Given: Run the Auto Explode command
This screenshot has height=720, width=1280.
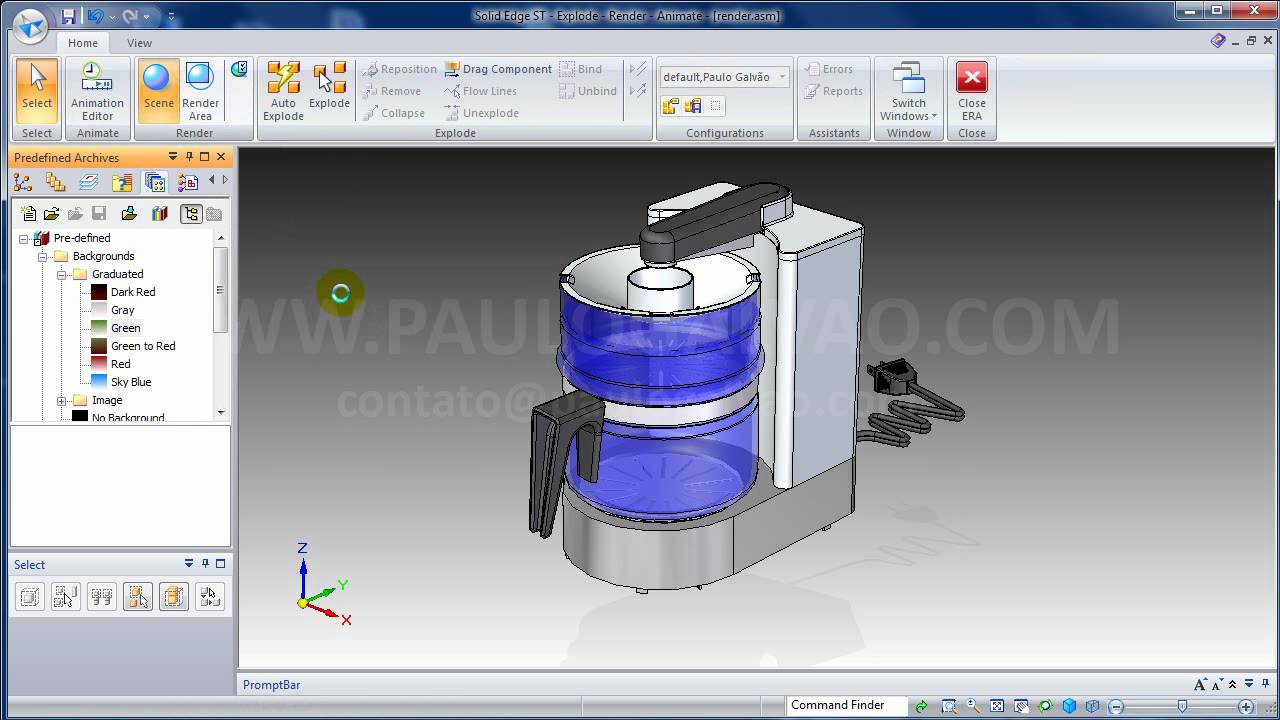Looking at the screenshot, I should pos(283,92).
